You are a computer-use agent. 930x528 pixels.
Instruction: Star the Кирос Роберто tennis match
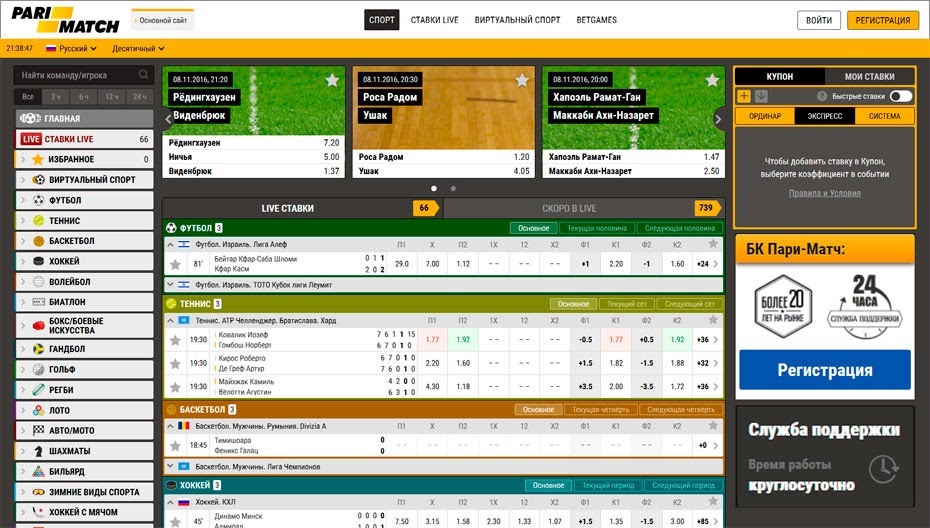click(x=175, y=363)
